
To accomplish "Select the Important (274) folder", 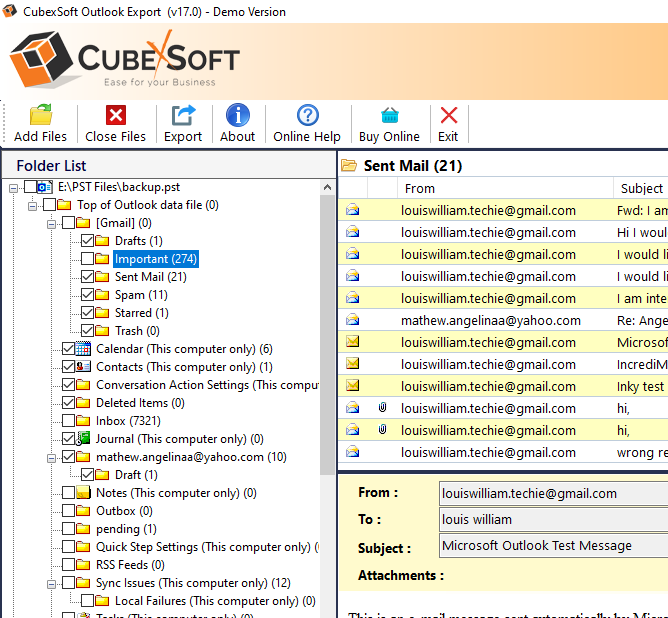I will pos(155,259).
